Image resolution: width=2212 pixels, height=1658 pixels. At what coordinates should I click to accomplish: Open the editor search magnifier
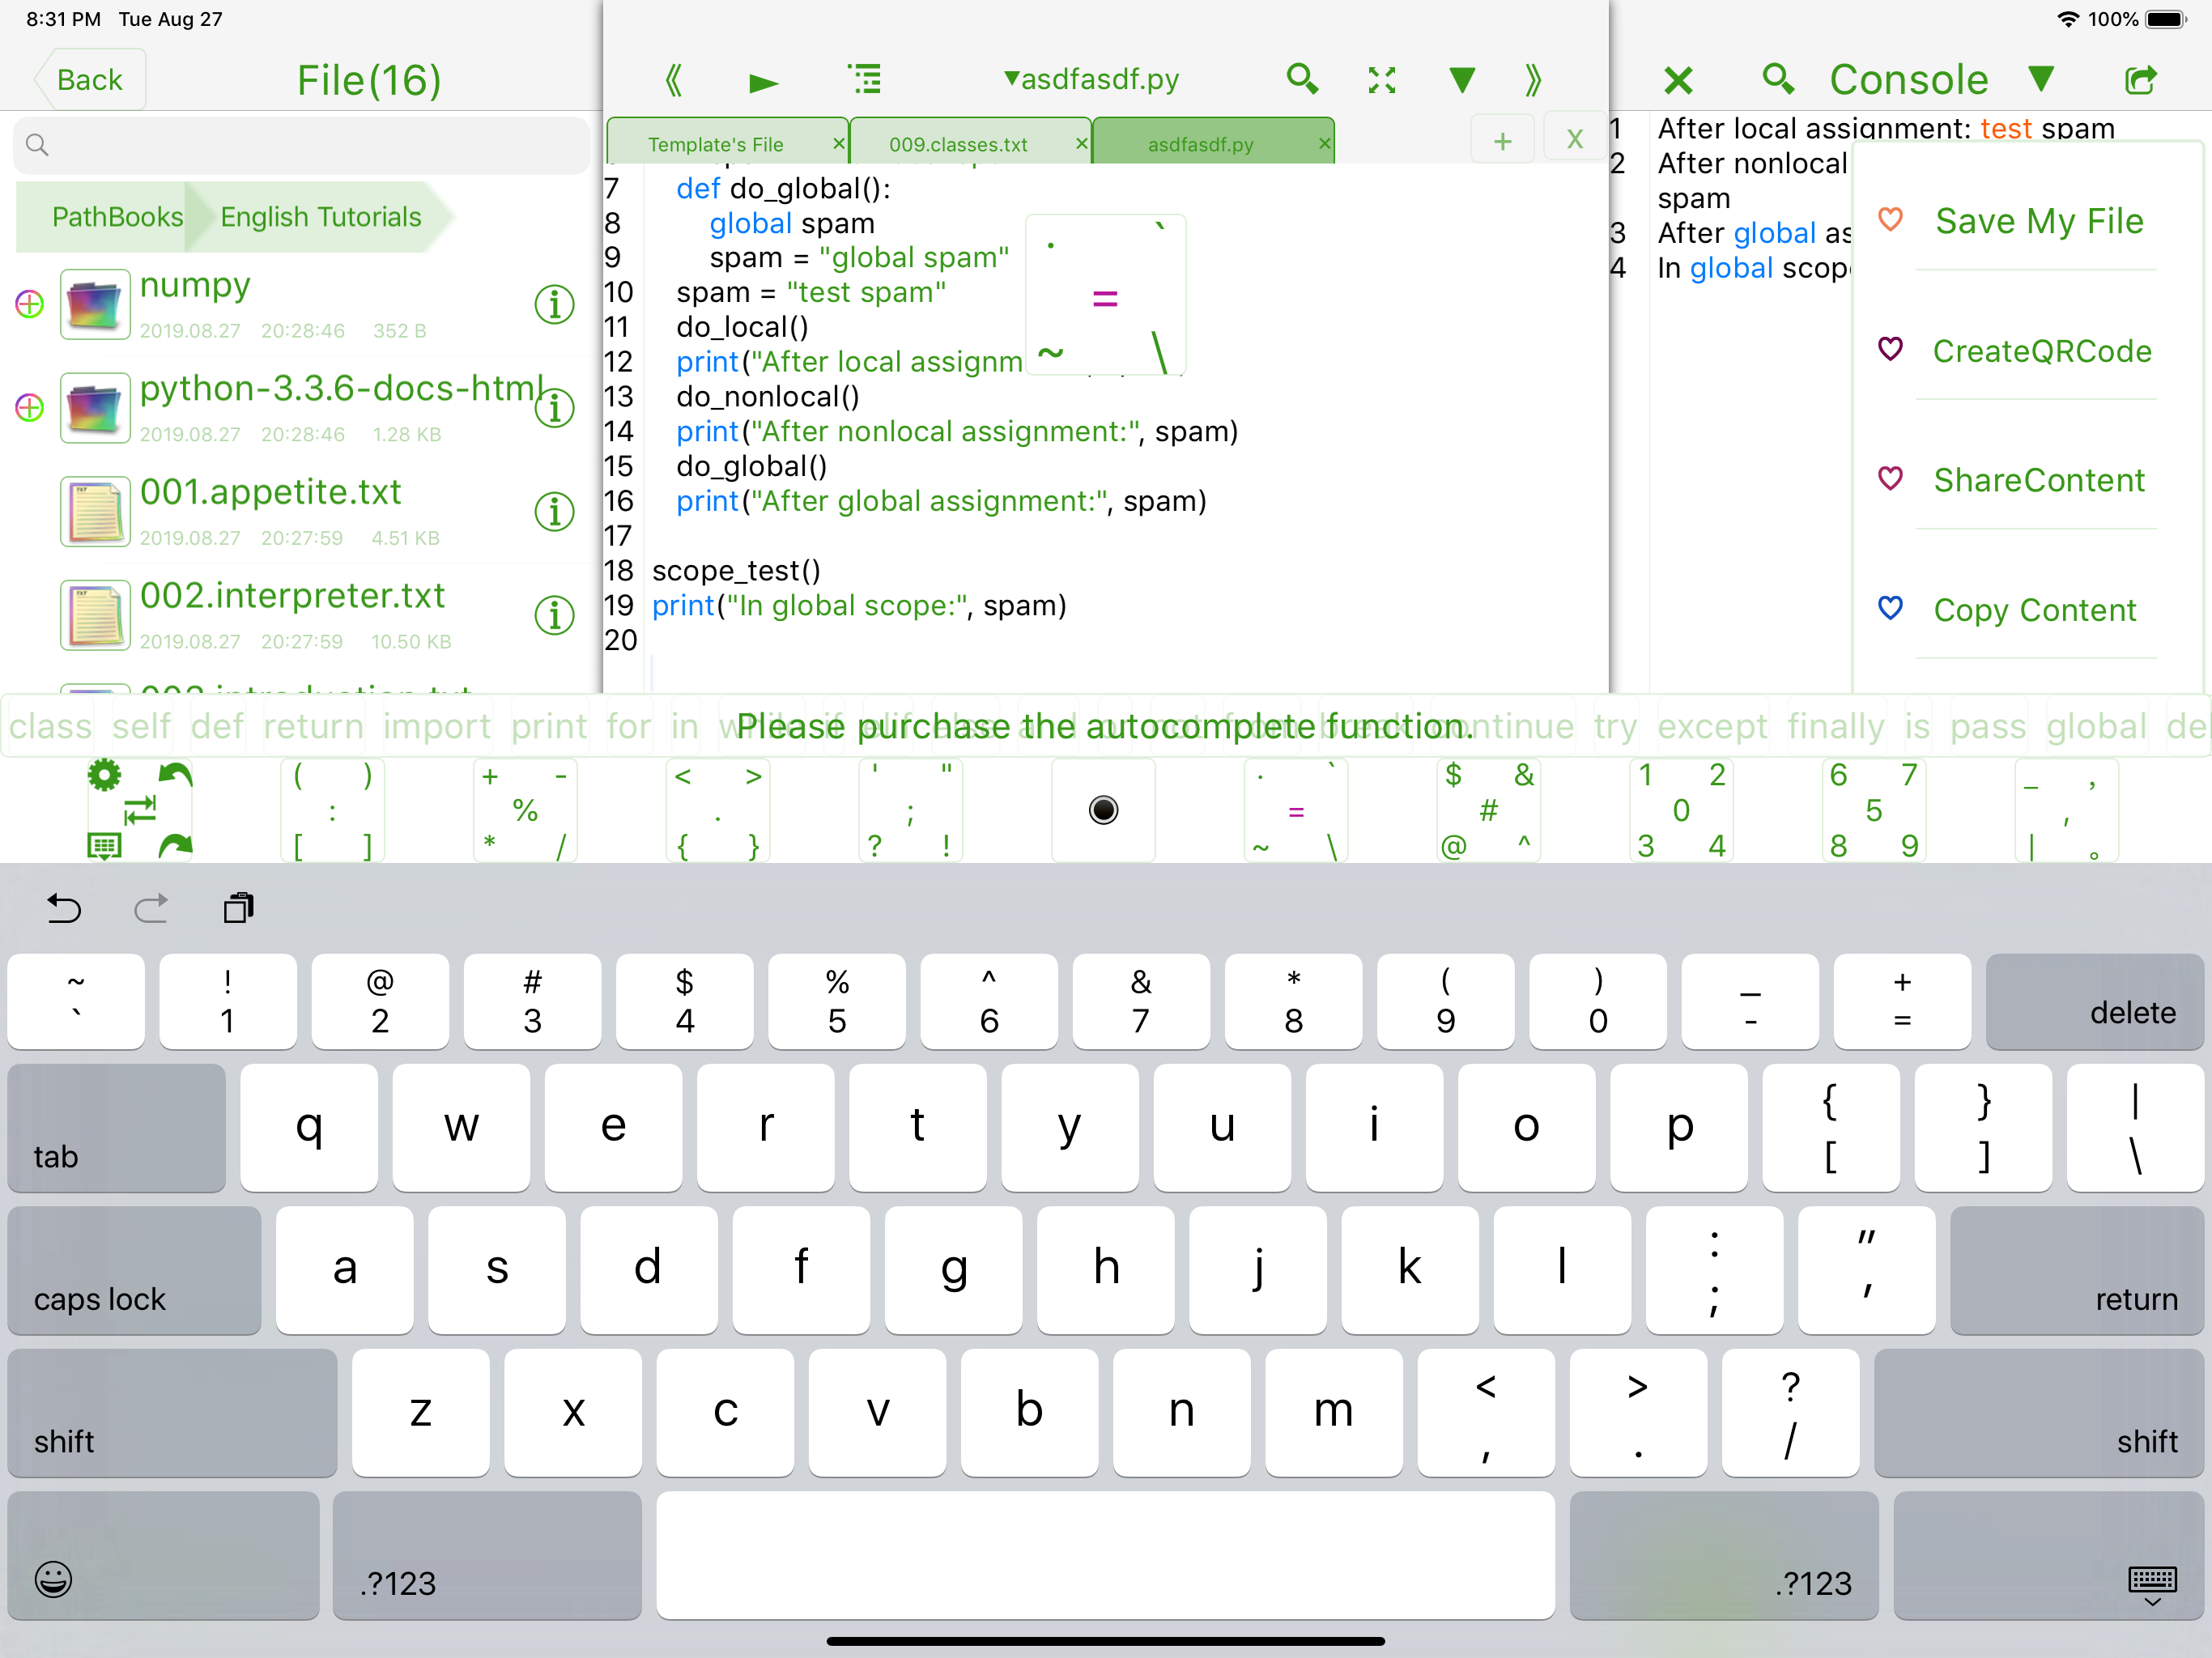click(x=1301, y=79)
